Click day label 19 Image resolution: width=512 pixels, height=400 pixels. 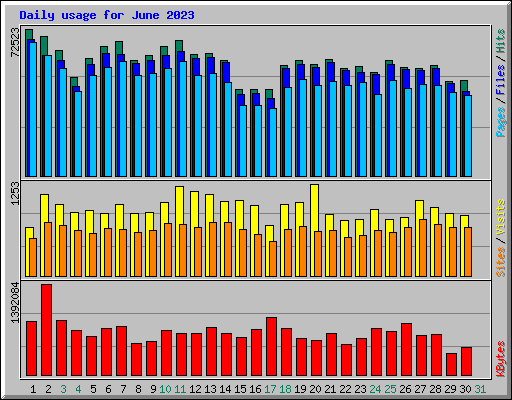pos(300,389)
